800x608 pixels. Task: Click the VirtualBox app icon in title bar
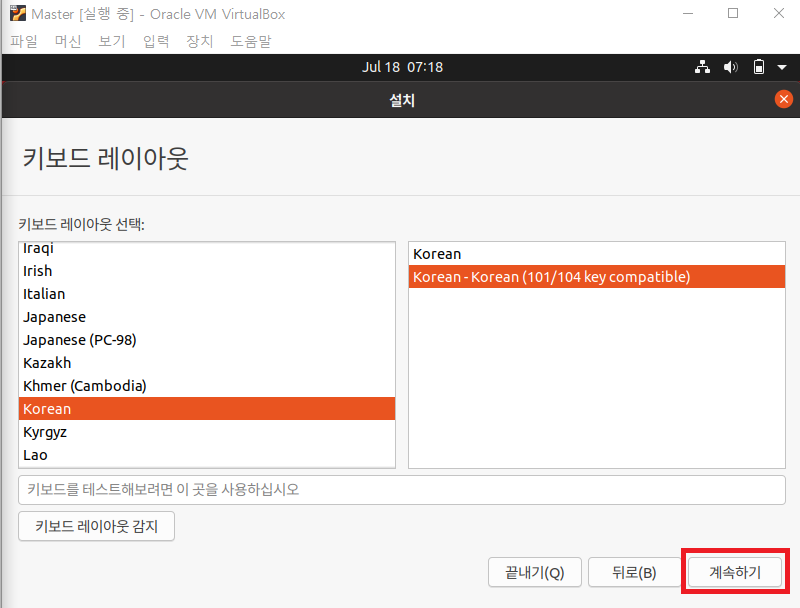pos(18,13)
